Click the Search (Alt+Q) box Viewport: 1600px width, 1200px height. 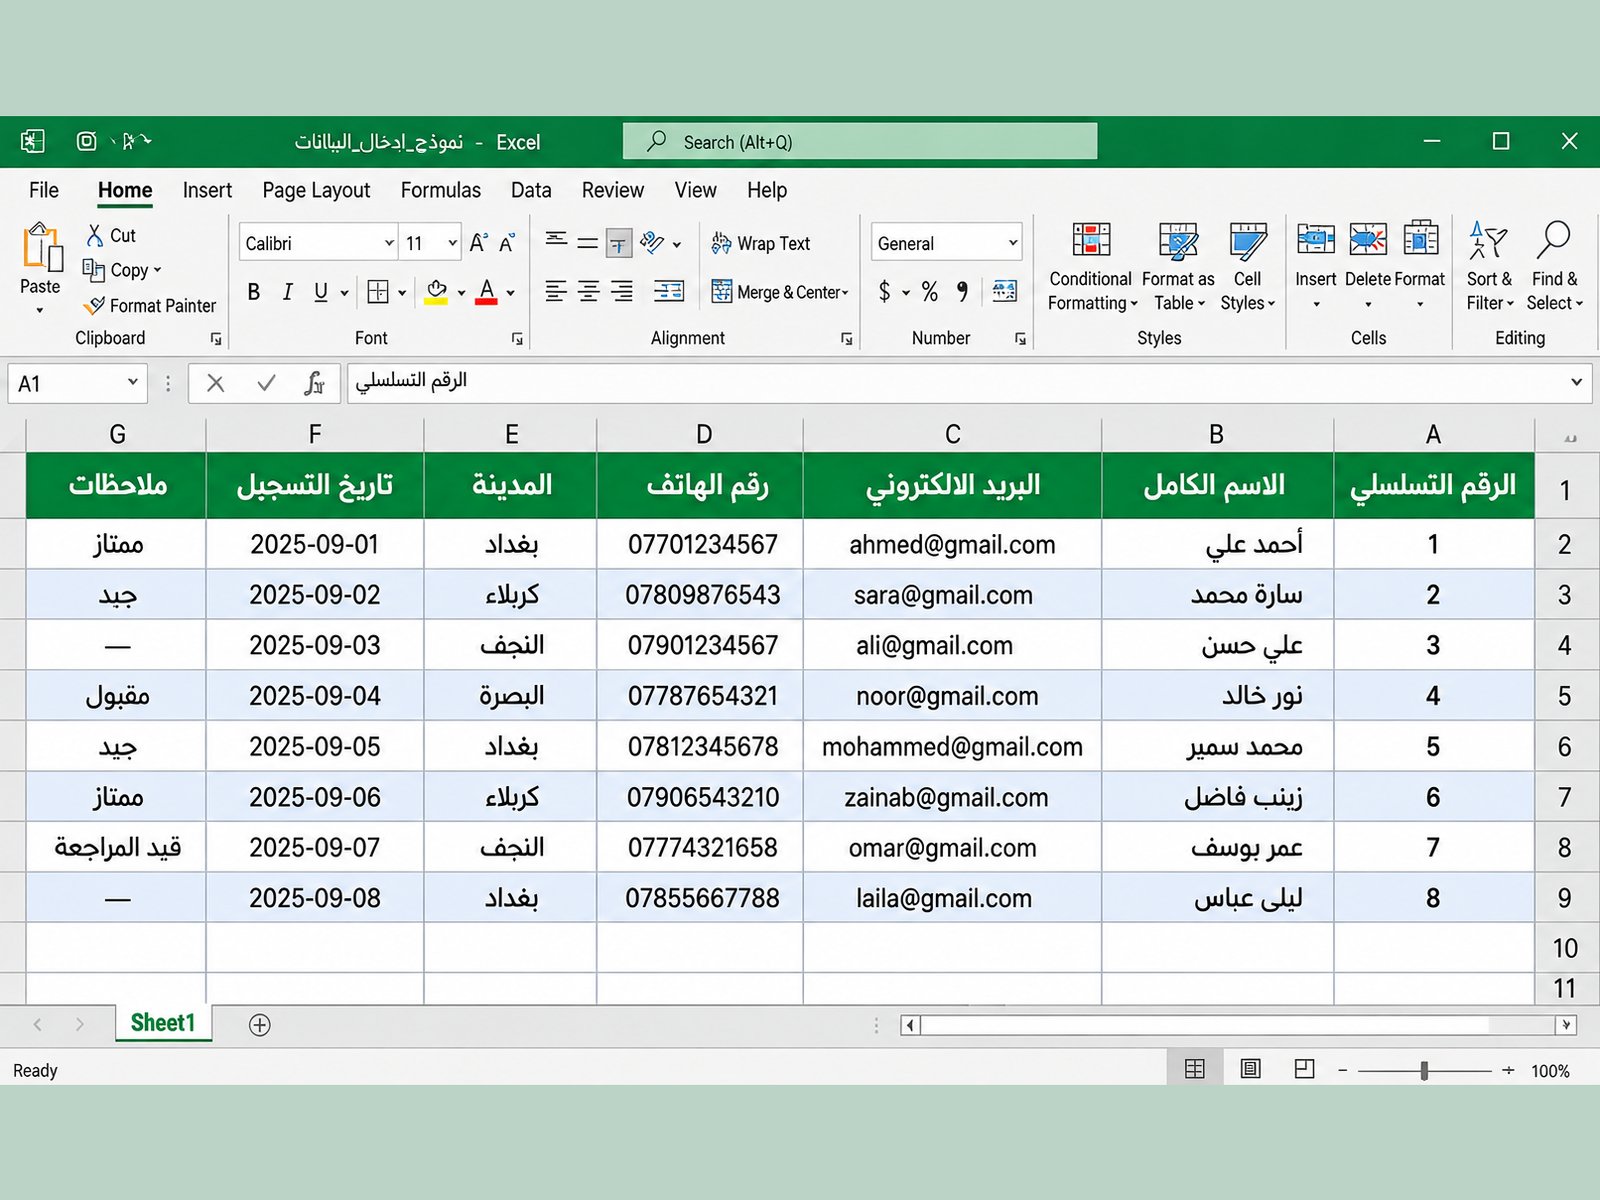[860, 141]
